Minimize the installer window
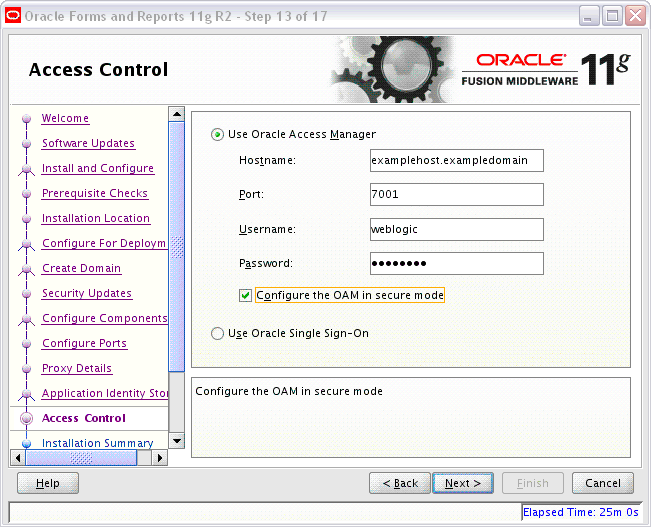 [x=589, y=16]
